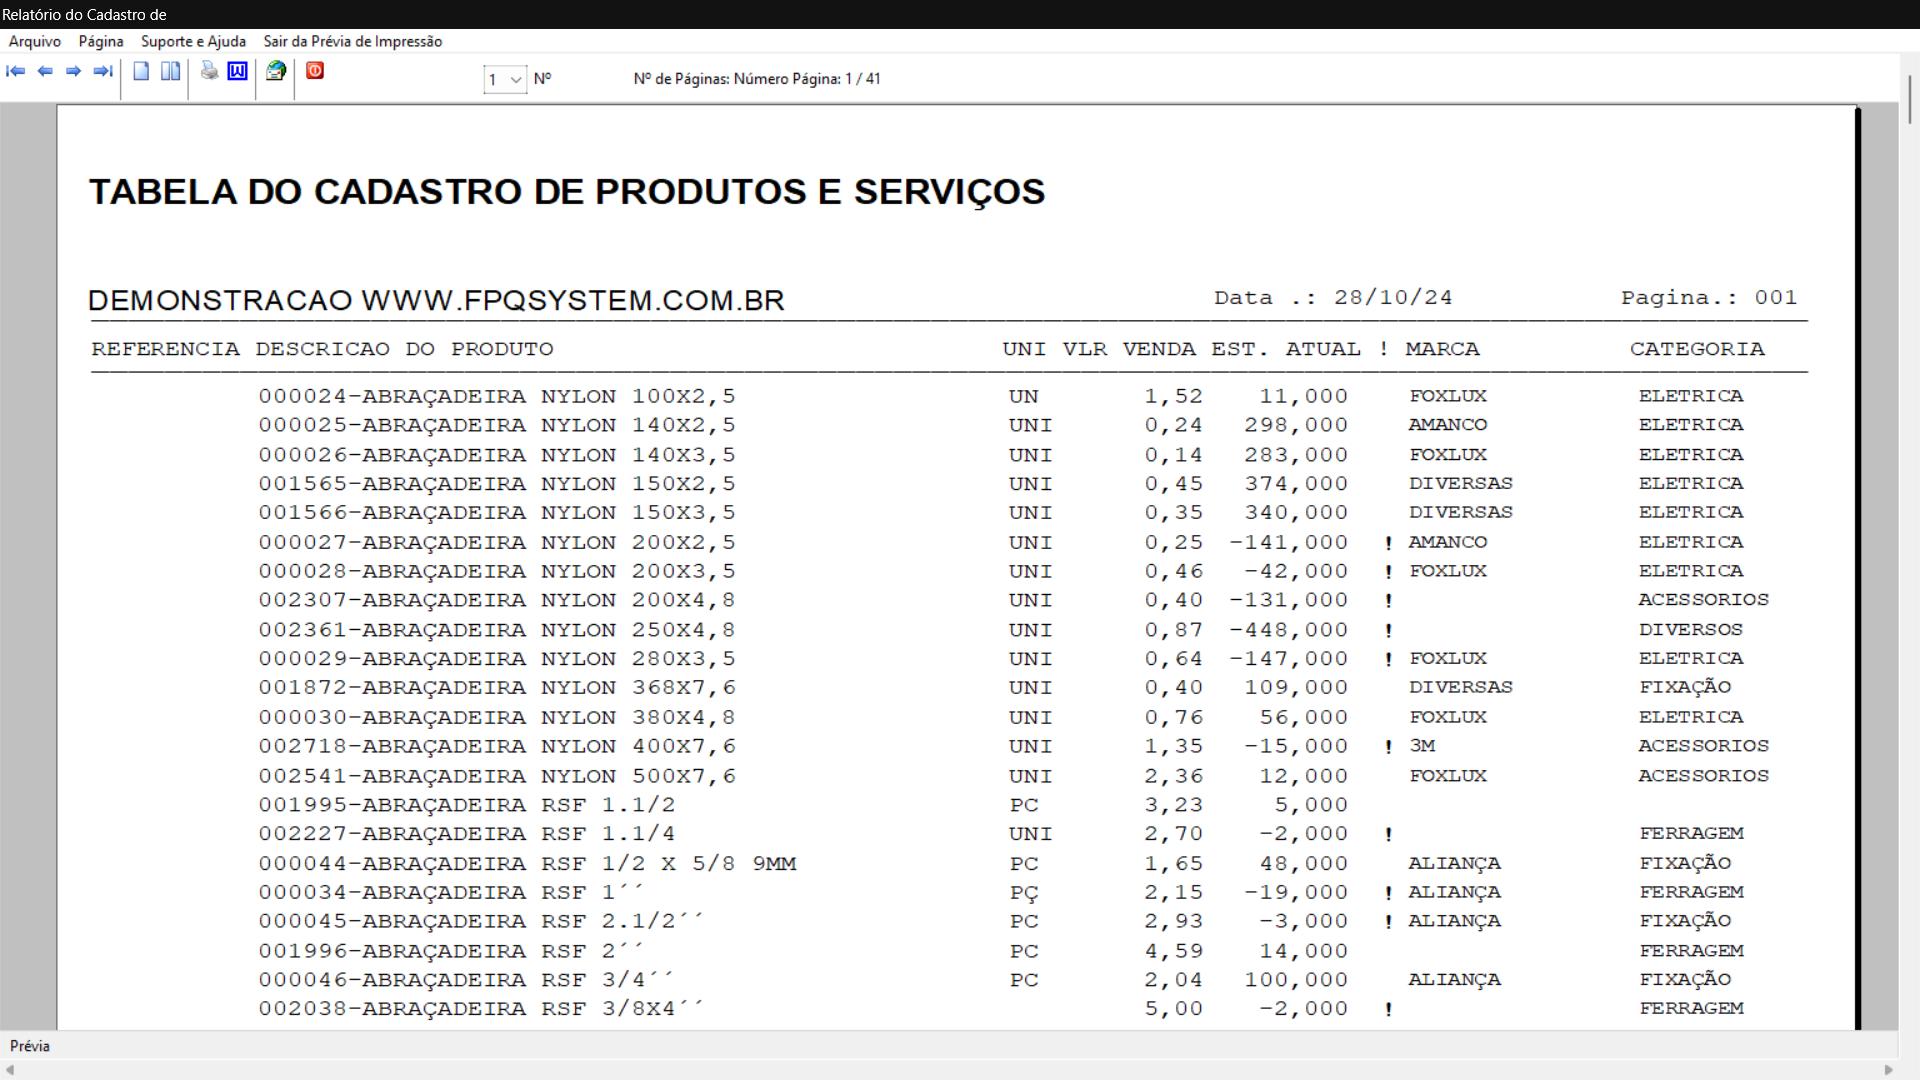The height and width of the screenshot is (1080, 1920).
Task: Select row 000044-ABRAÇADEIRA RSF 1/2 X 5/8 9MM
Action: coord(995,863)
